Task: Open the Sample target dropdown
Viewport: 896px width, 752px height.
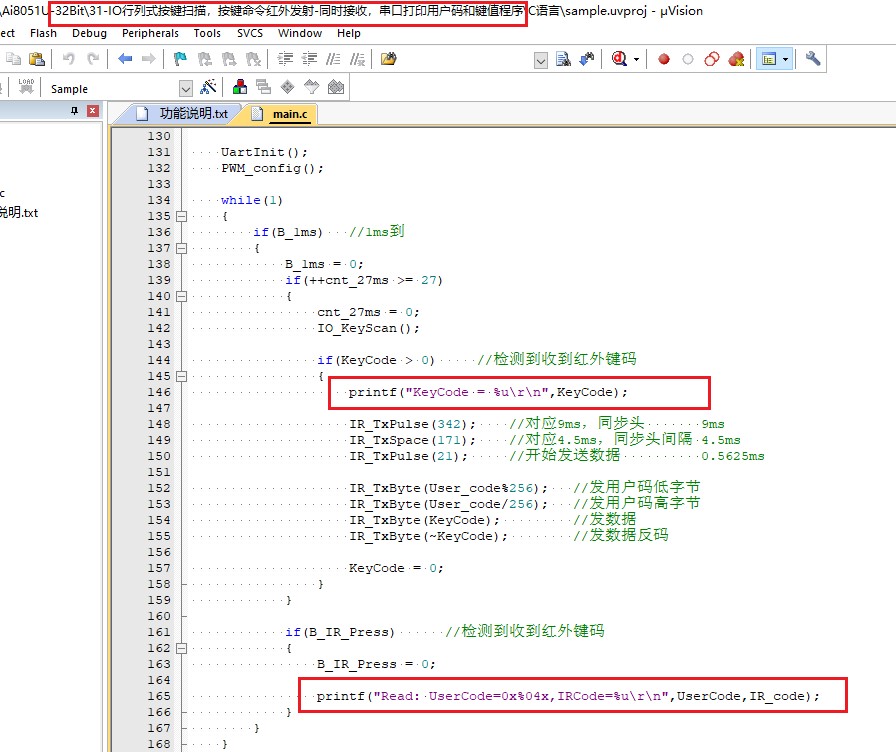Action: click(185, 88)
